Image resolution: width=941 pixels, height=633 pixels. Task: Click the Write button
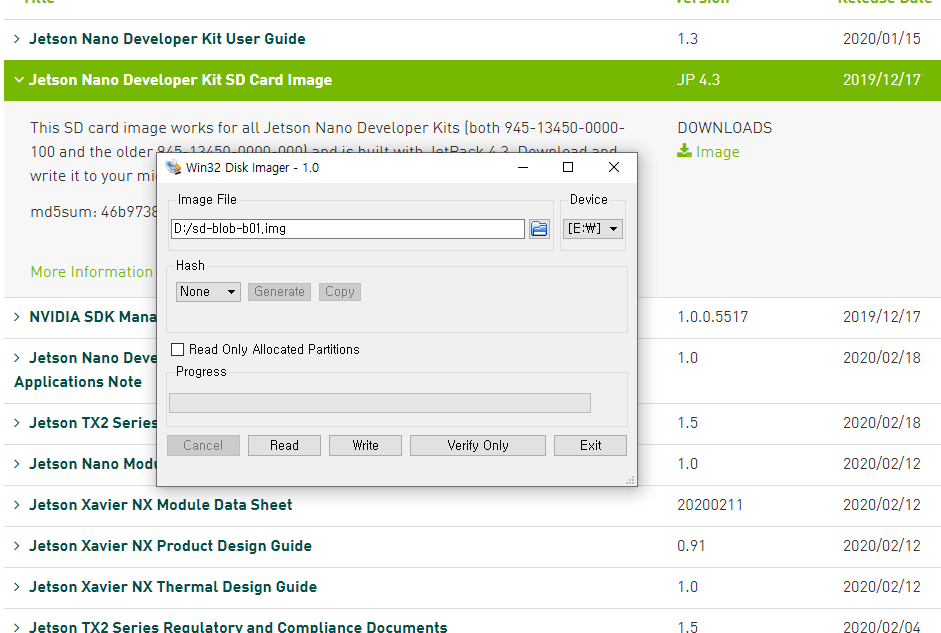[365, 445]
